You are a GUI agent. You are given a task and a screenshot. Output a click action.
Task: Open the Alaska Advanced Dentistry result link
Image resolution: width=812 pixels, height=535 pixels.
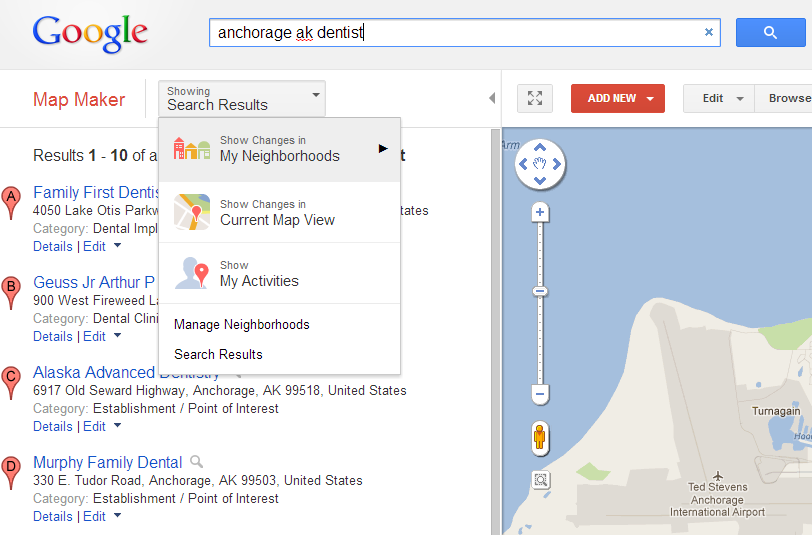tap(126, 372)
